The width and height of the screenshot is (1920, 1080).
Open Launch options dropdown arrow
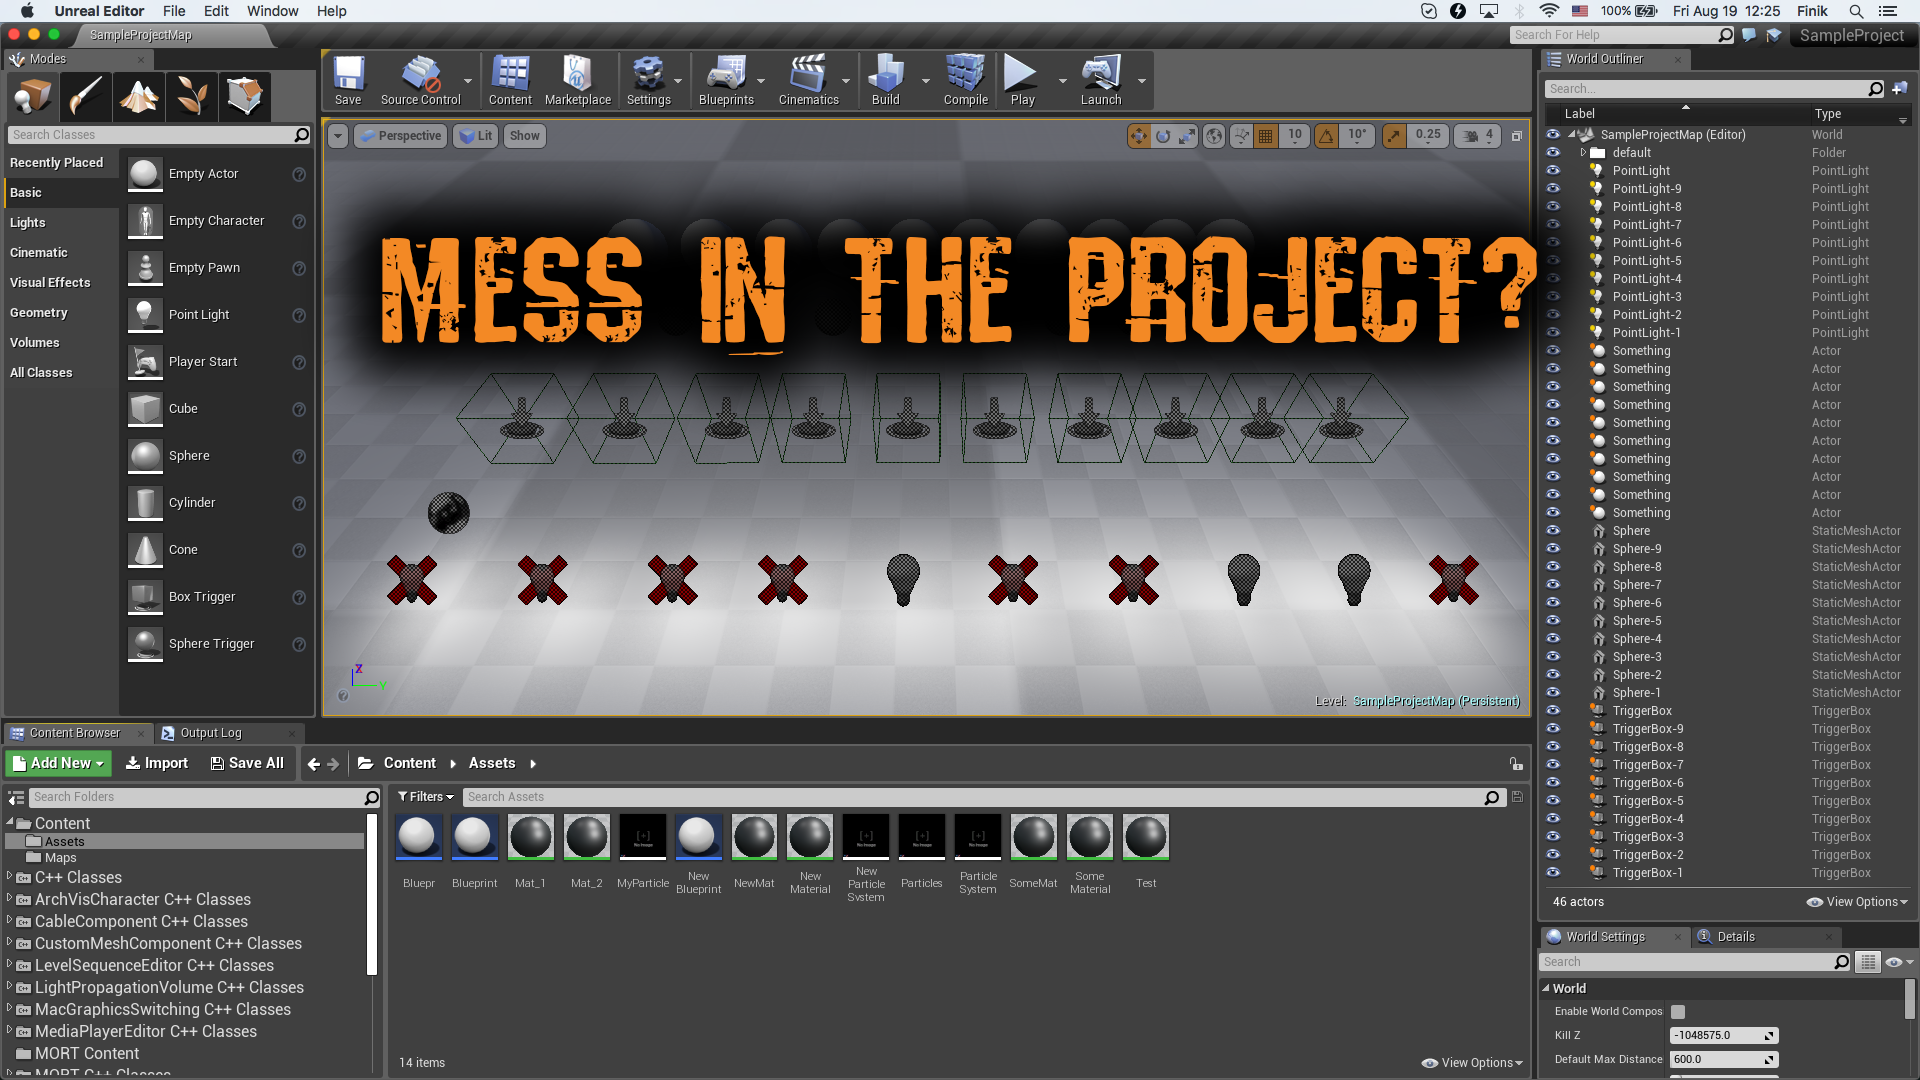pyautogui.click(x=1141, y=81)
